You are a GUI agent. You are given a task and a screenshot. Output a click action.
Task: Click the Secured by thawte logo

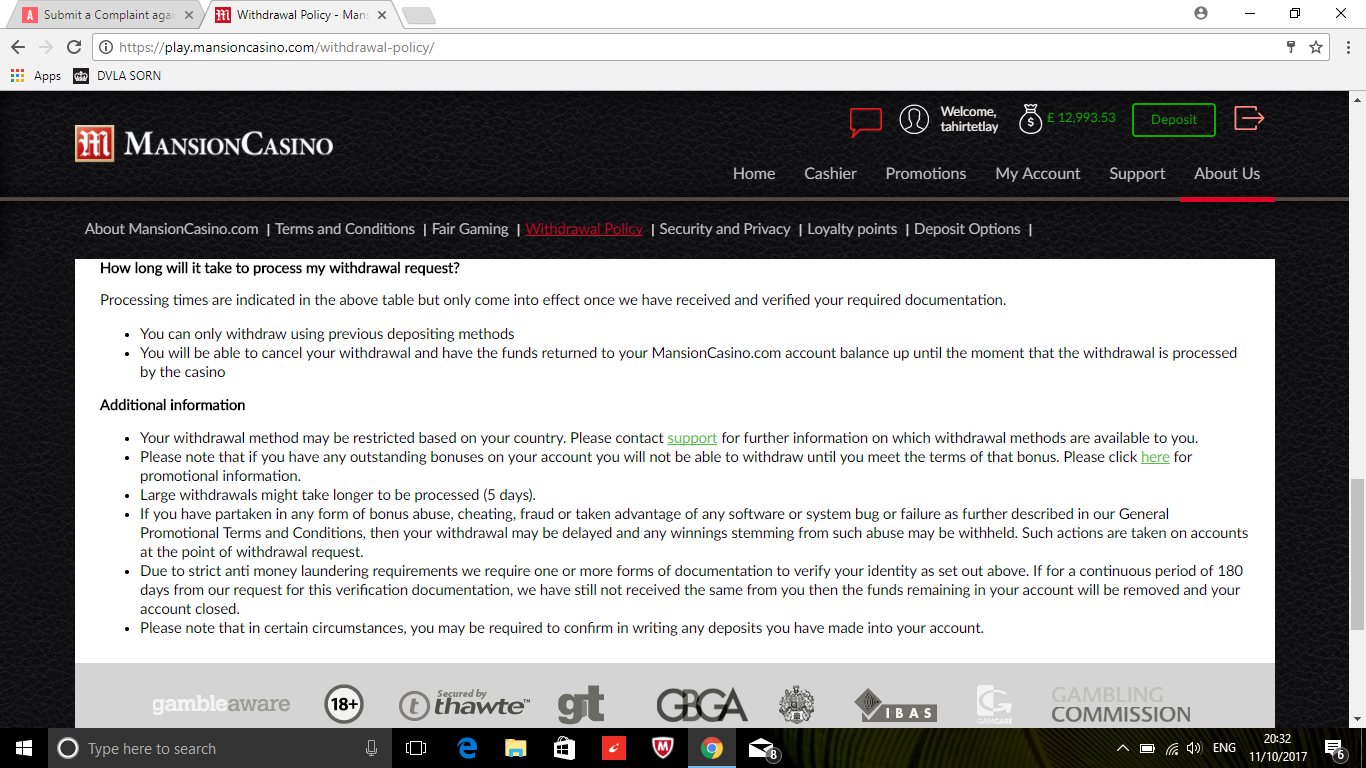(464, 704)
